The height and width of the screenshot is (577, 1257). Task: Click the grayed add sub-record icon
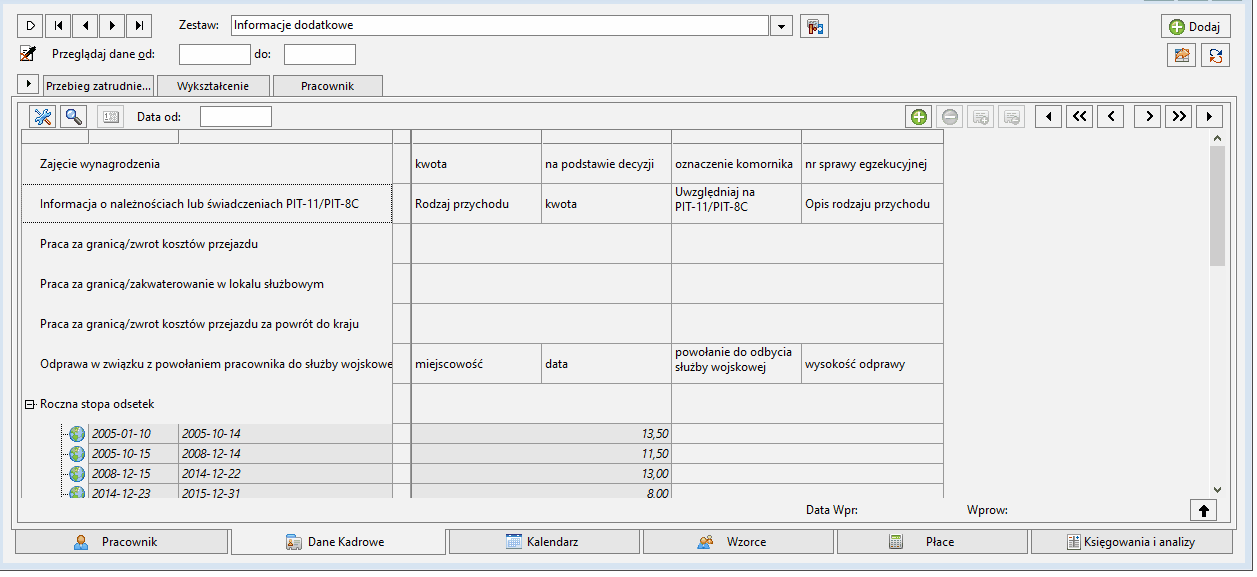pos(981,117)
